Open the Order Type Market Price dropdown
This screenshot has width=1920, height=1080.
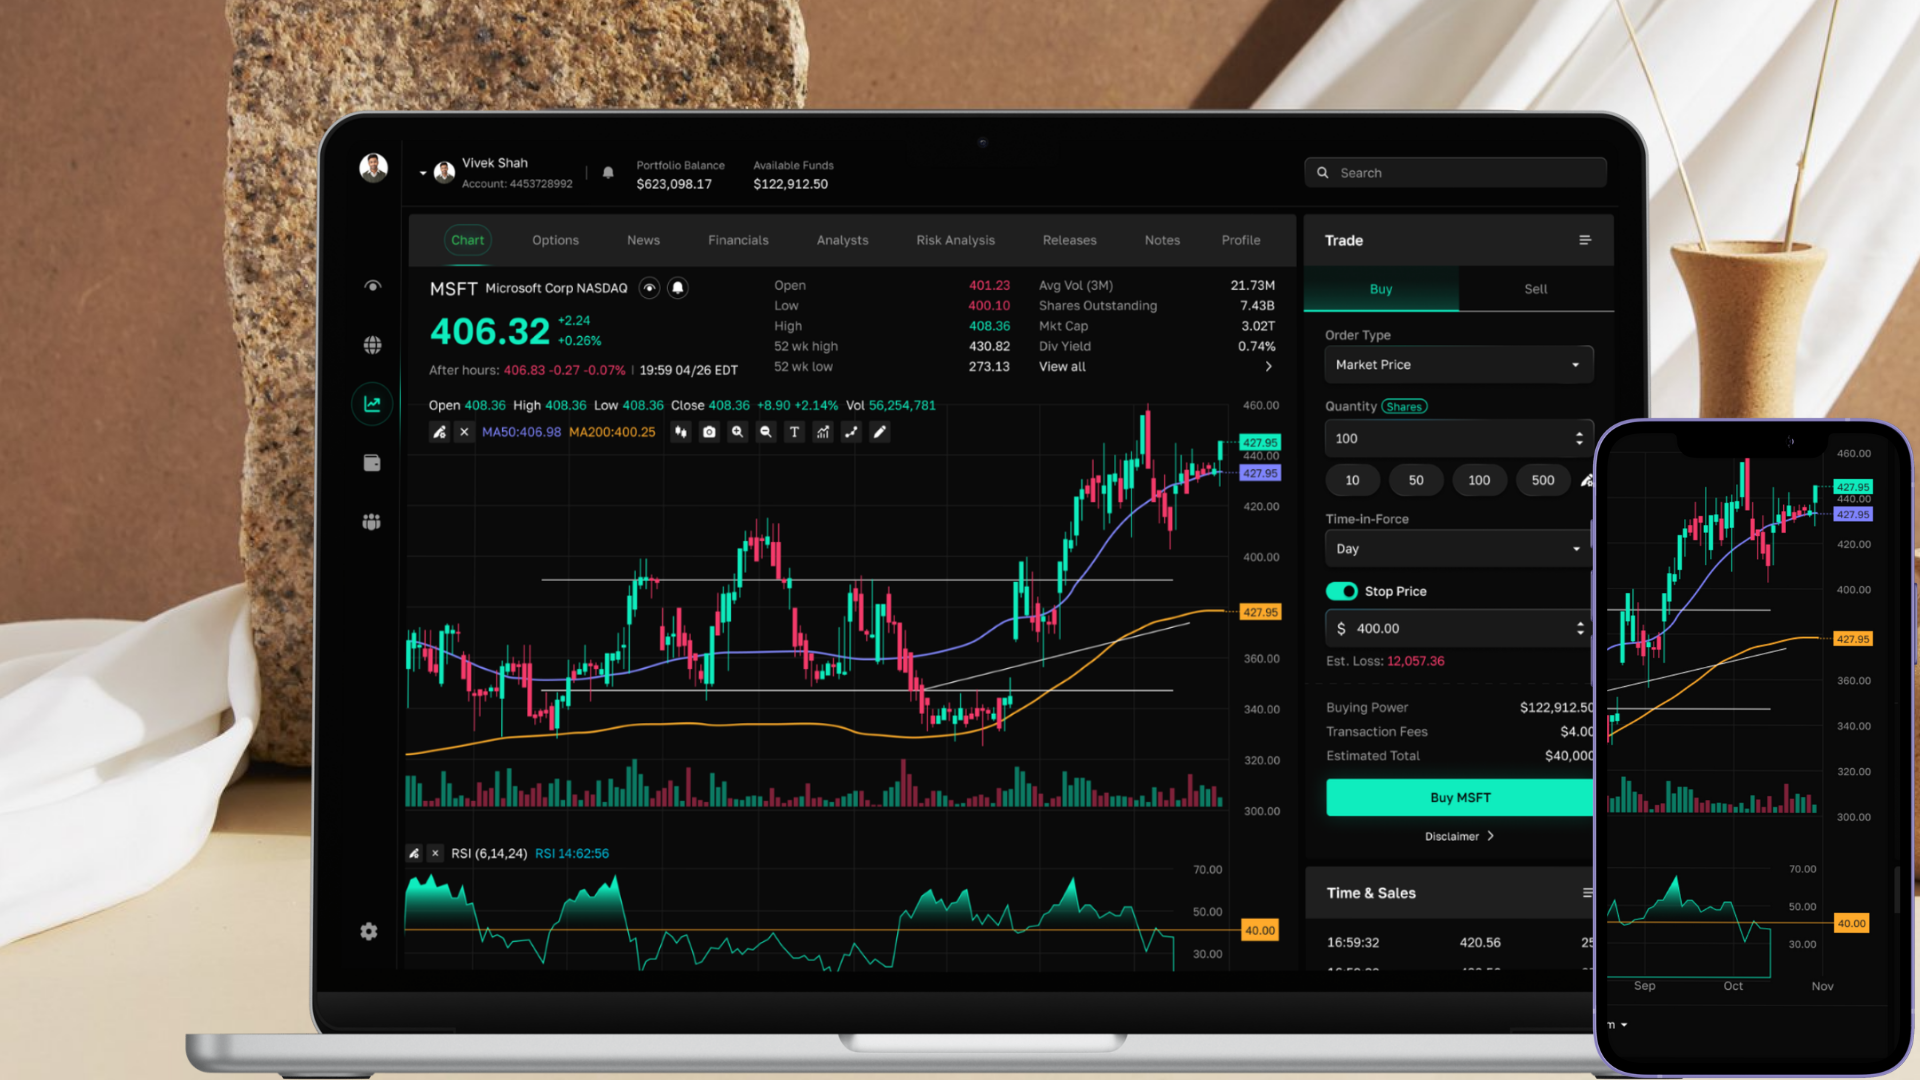pos(1458,364)
